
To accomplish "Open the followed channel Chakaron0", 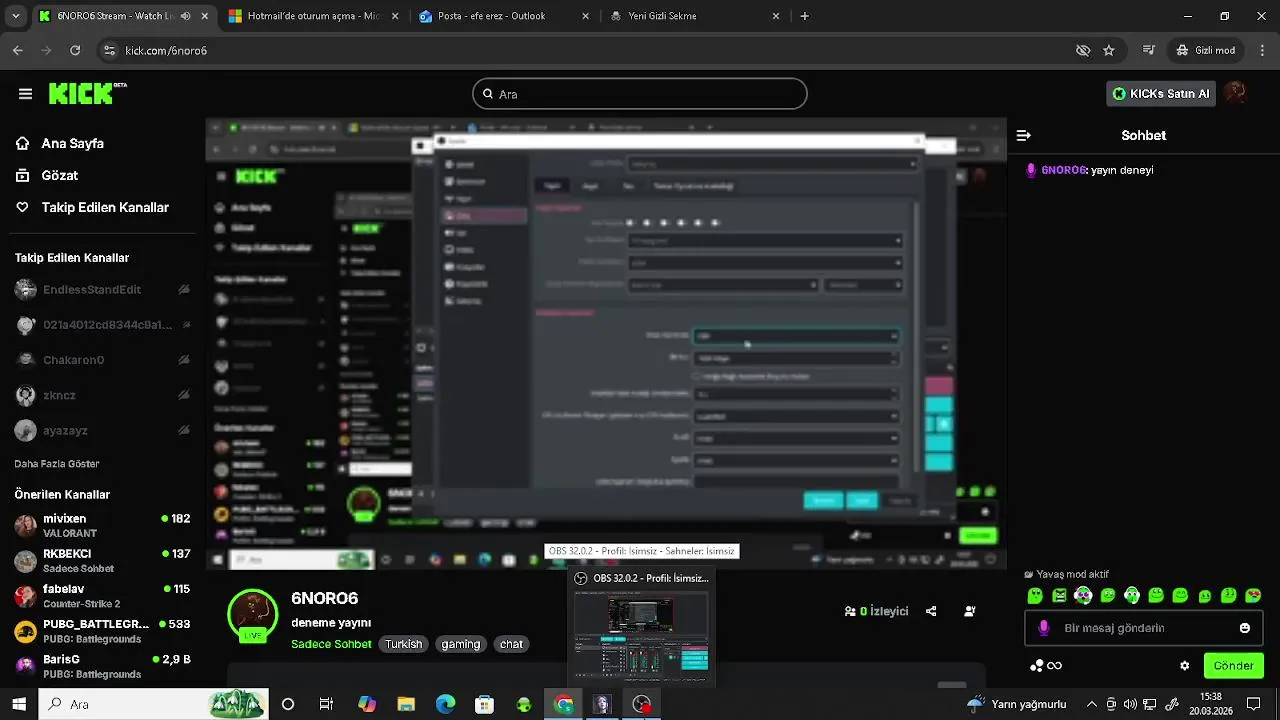I will [x=103, y=360].
